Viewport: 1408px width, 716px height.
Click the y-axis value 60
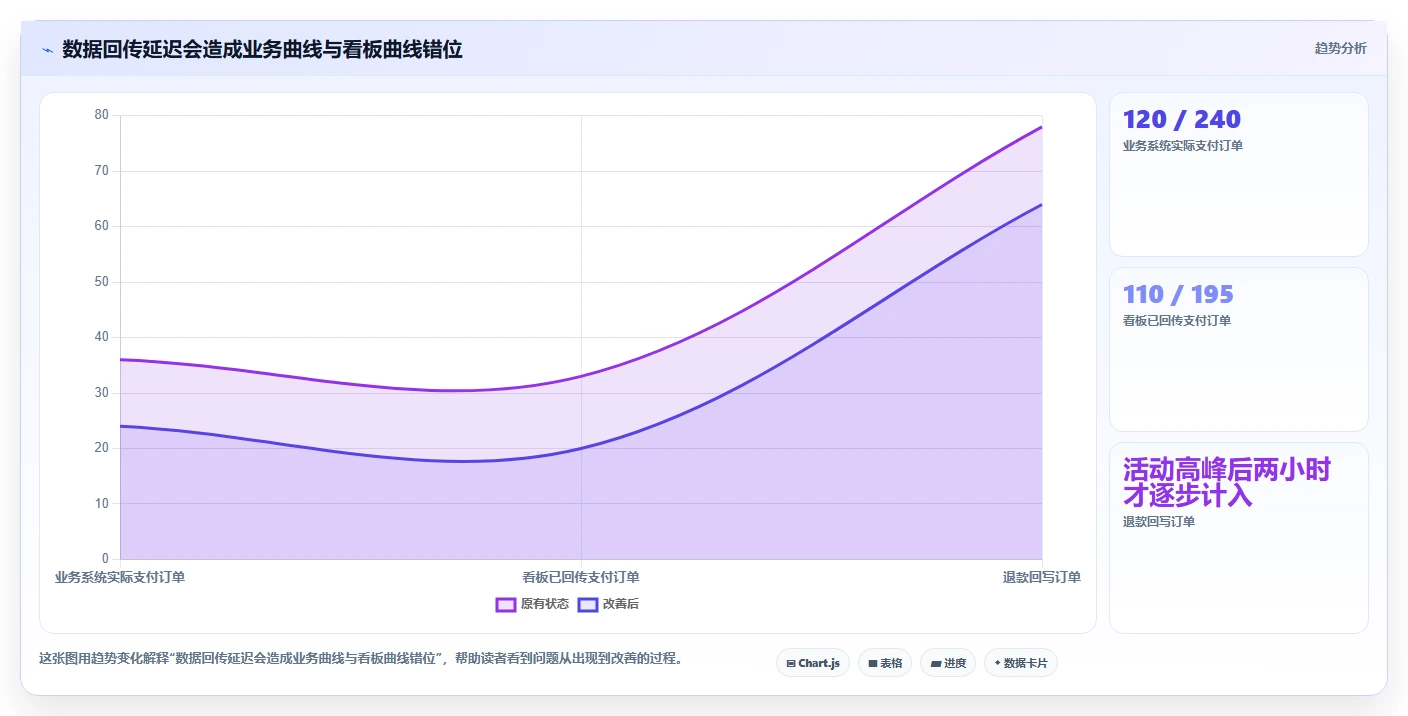[101, 226]
